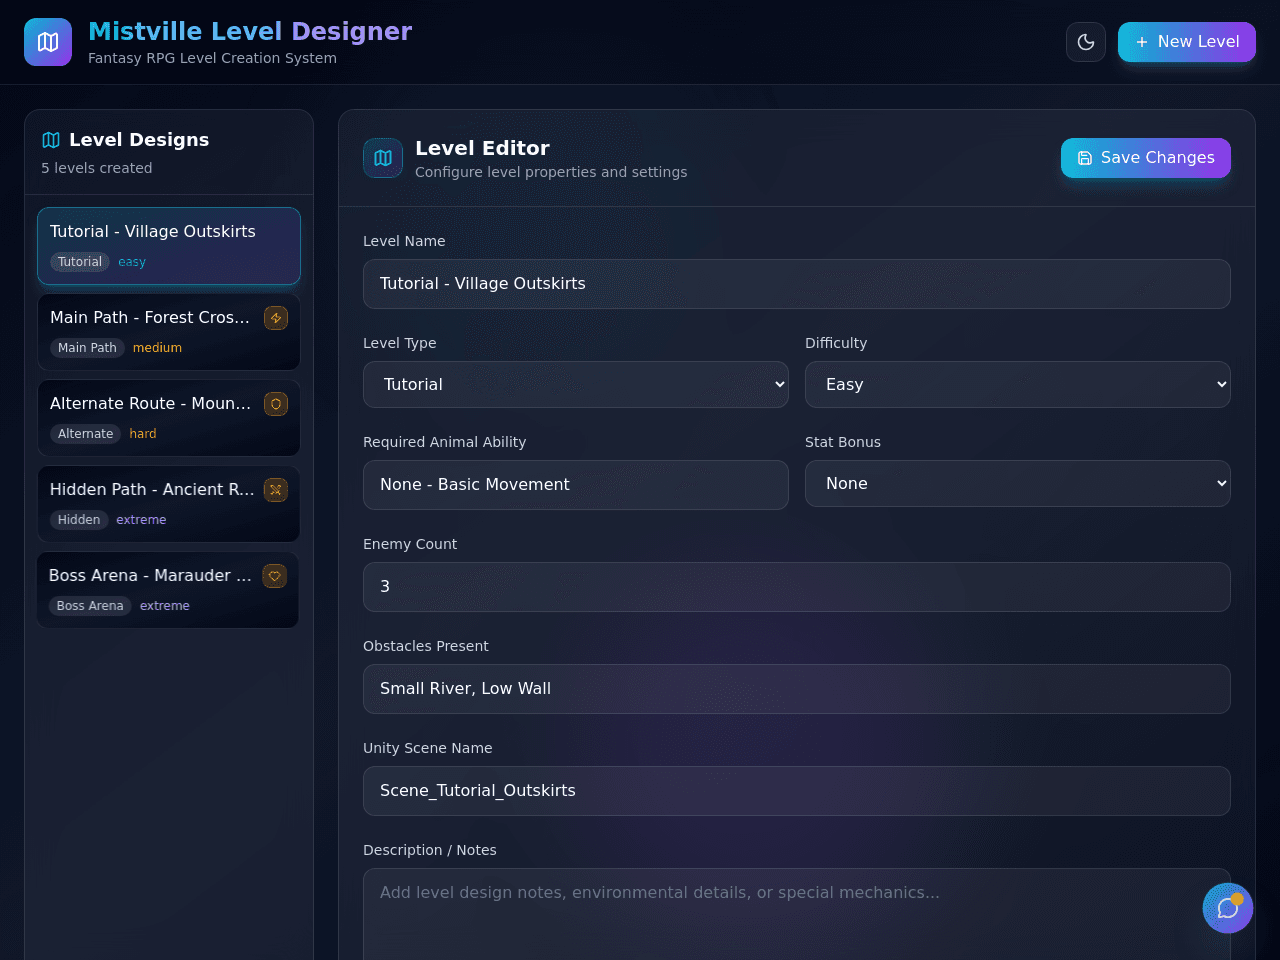Click into the Enemy Count field
The width and height of the screenshot is (1280, 960).
pyautogui.click(x=797, y=587)
